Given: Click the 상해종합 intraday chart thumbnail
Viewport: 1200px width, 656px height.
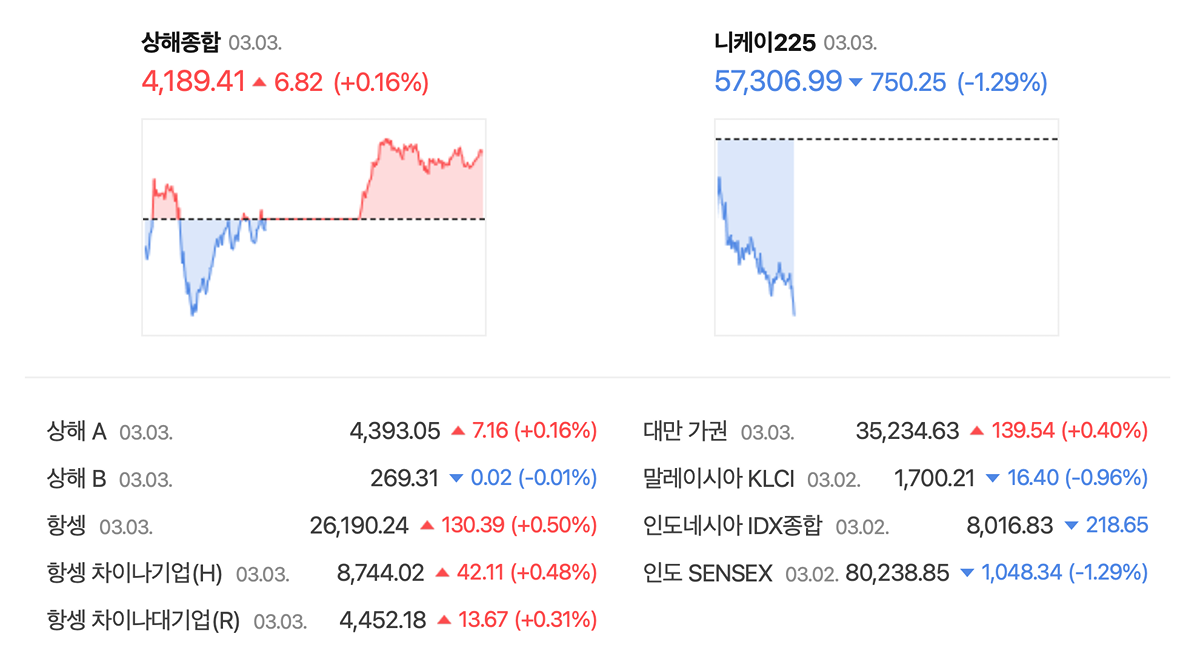Looking at the screenshot, I should click(314, 227).
